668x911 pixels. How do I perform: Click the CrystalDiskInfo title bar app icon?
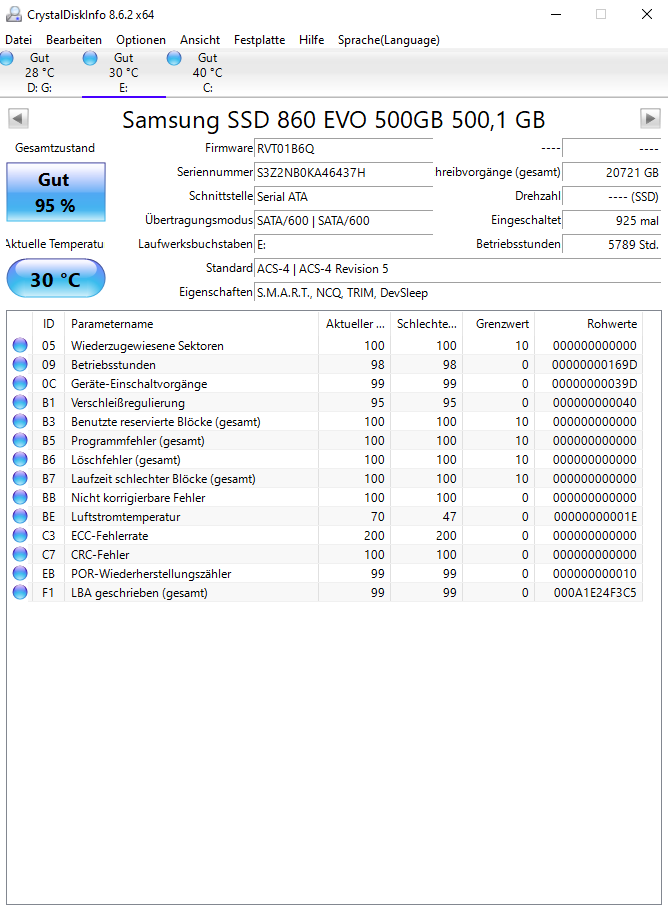tap(14, 14)
